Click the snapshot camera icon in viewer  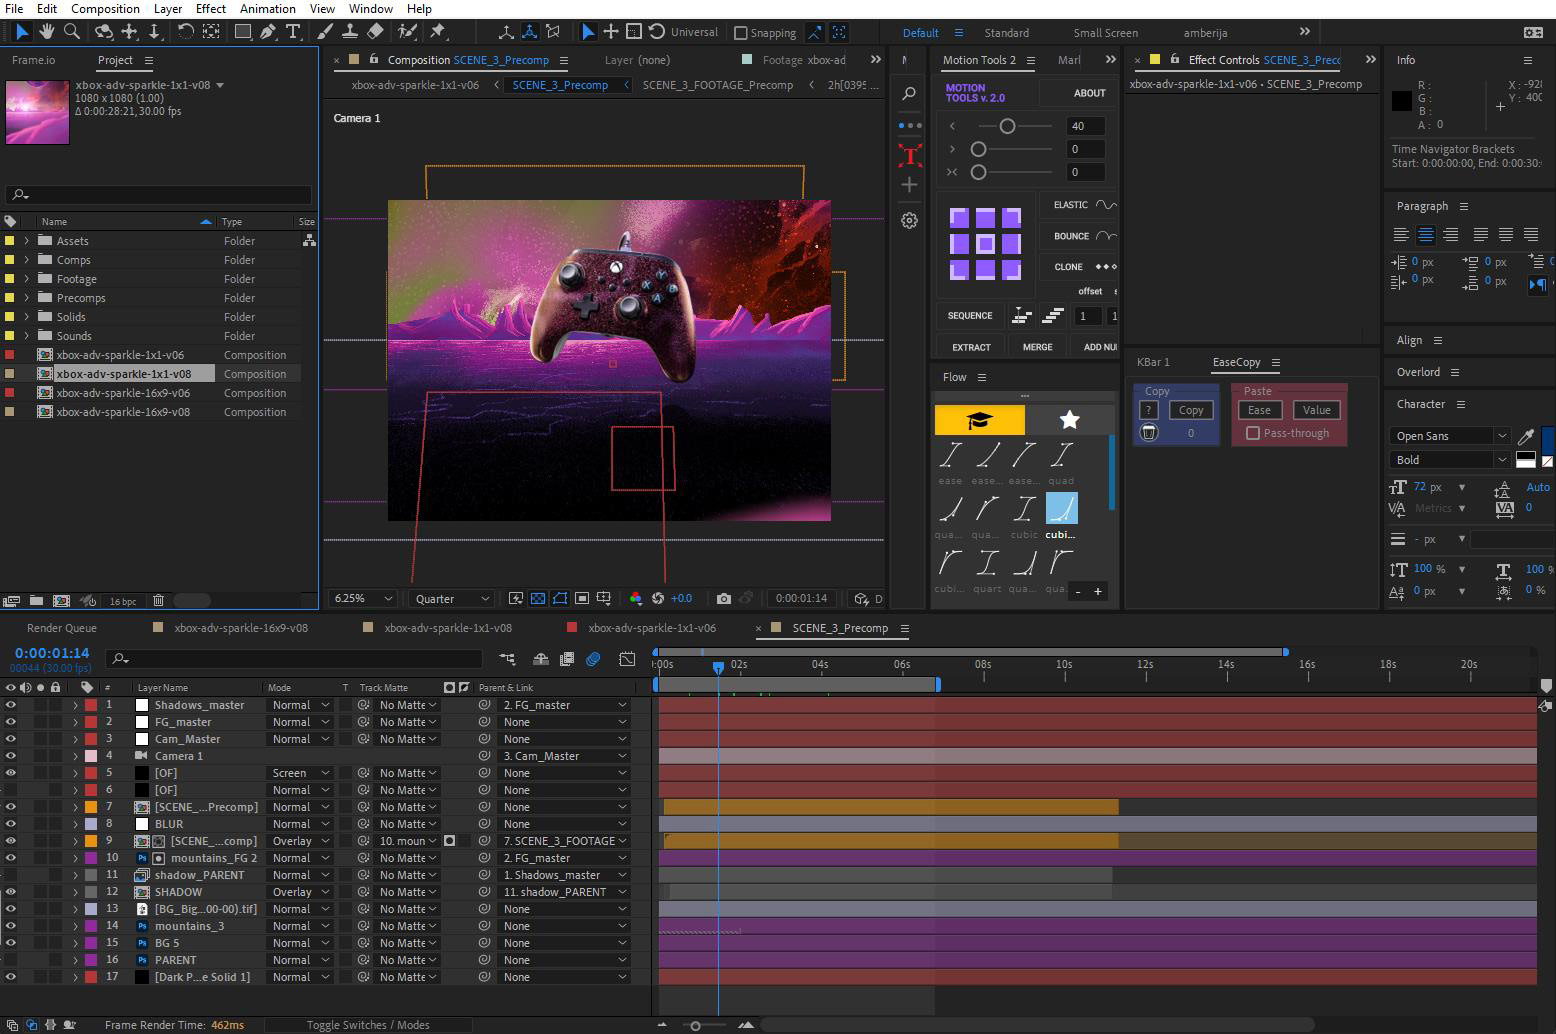(x=724, y=598)
